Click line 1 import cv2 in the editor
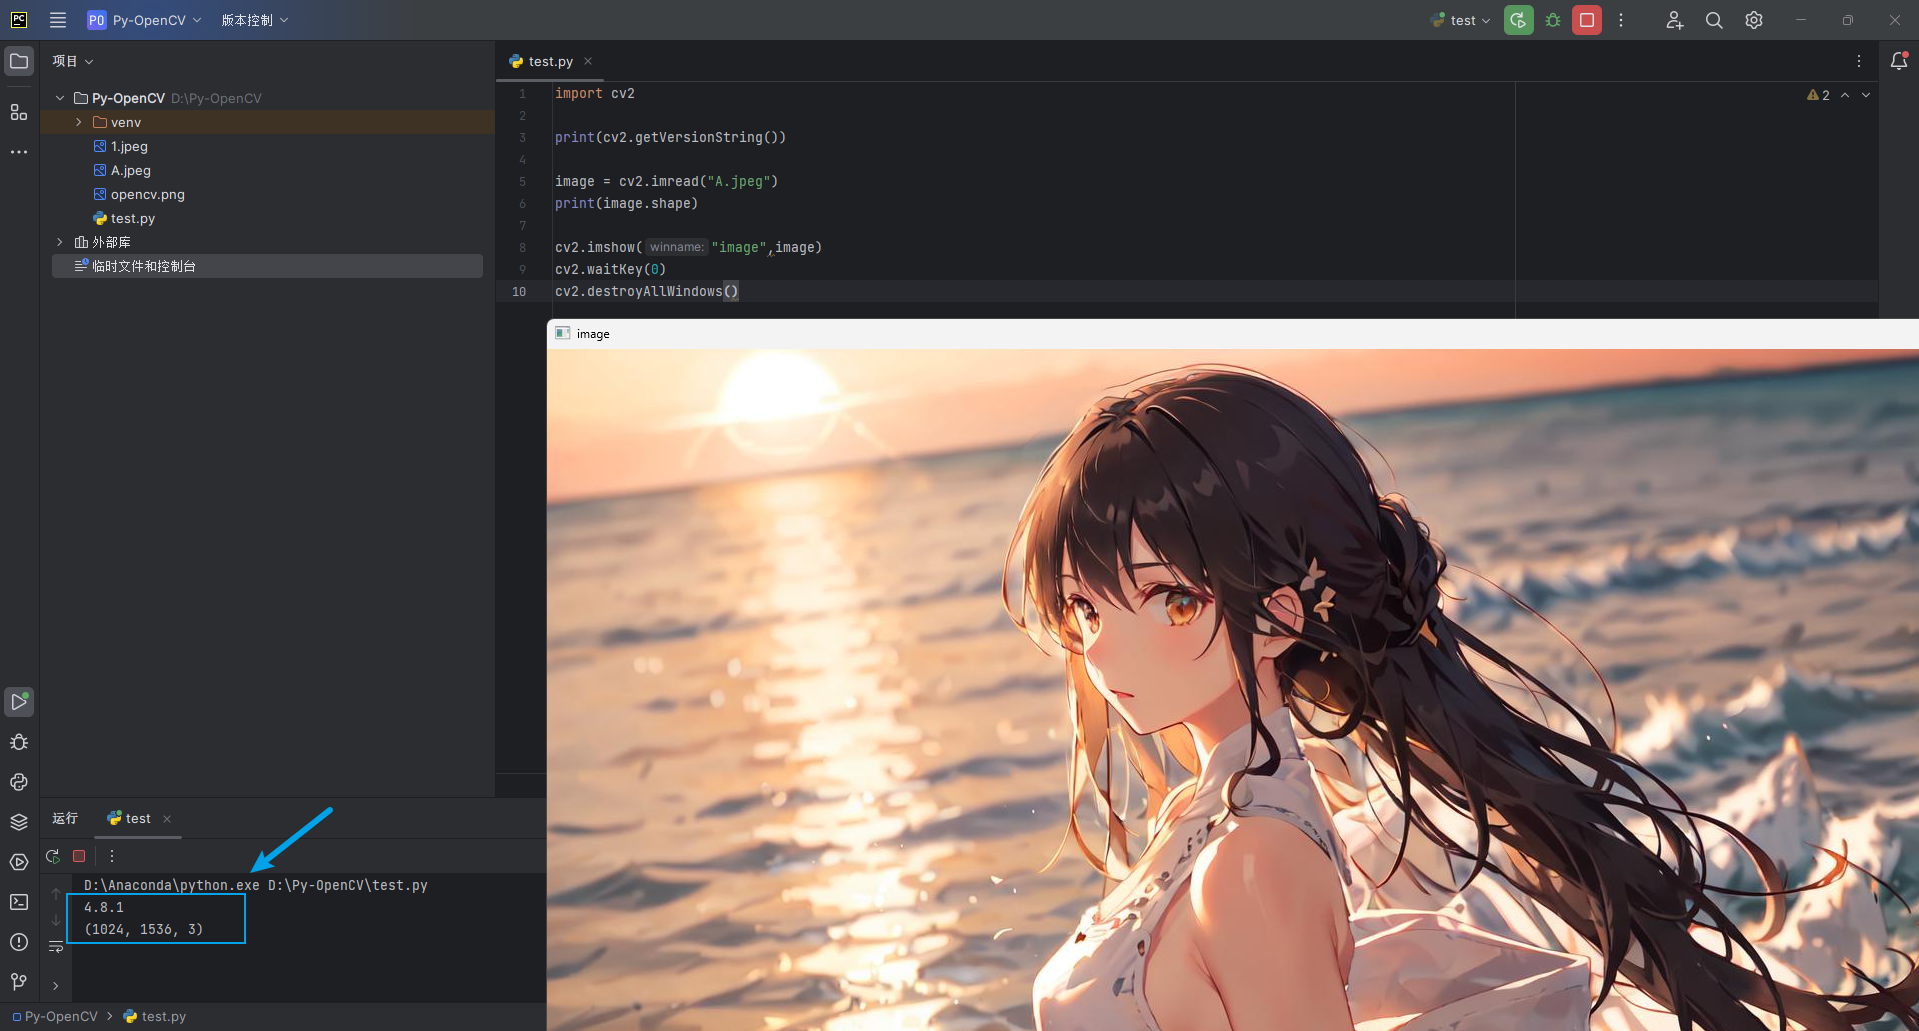Viewport: 1919px width, 1031px height. coord(595,93)
